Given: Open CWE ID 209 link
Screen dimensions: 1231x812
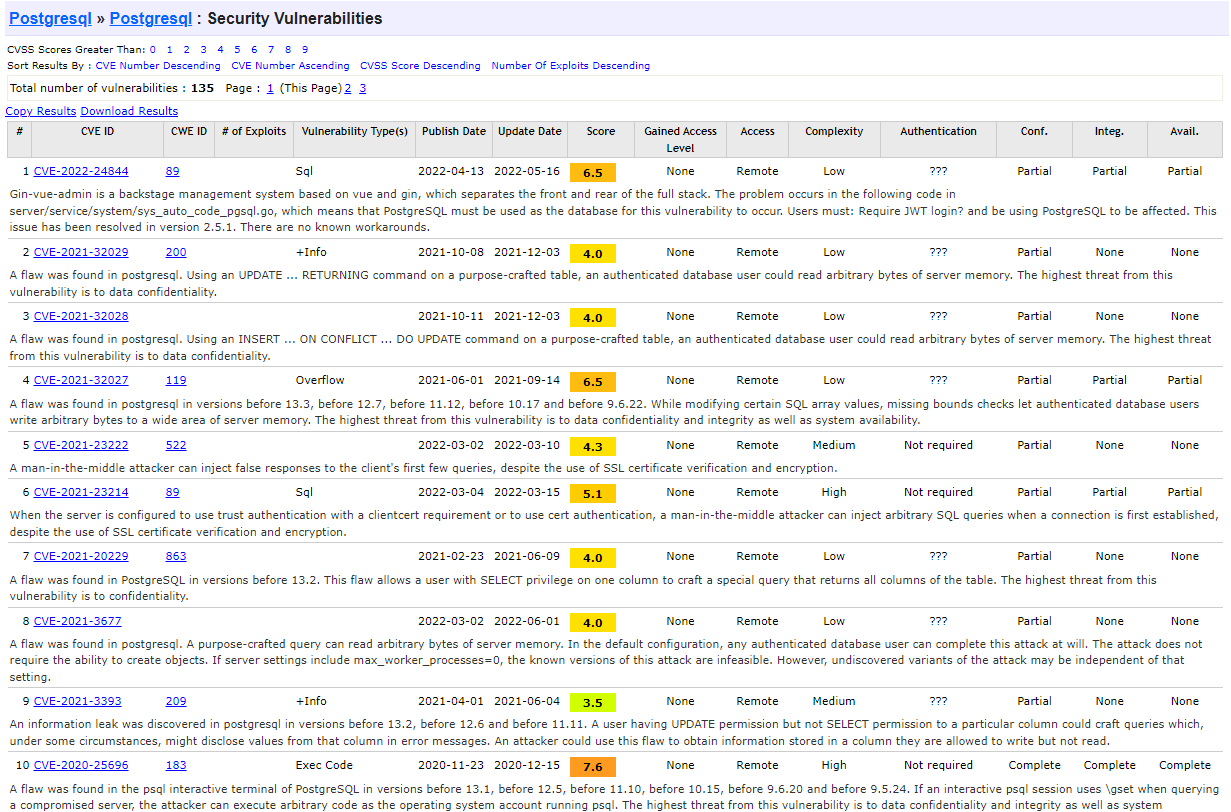Looking at the screenshot, I should coord(176,701).
